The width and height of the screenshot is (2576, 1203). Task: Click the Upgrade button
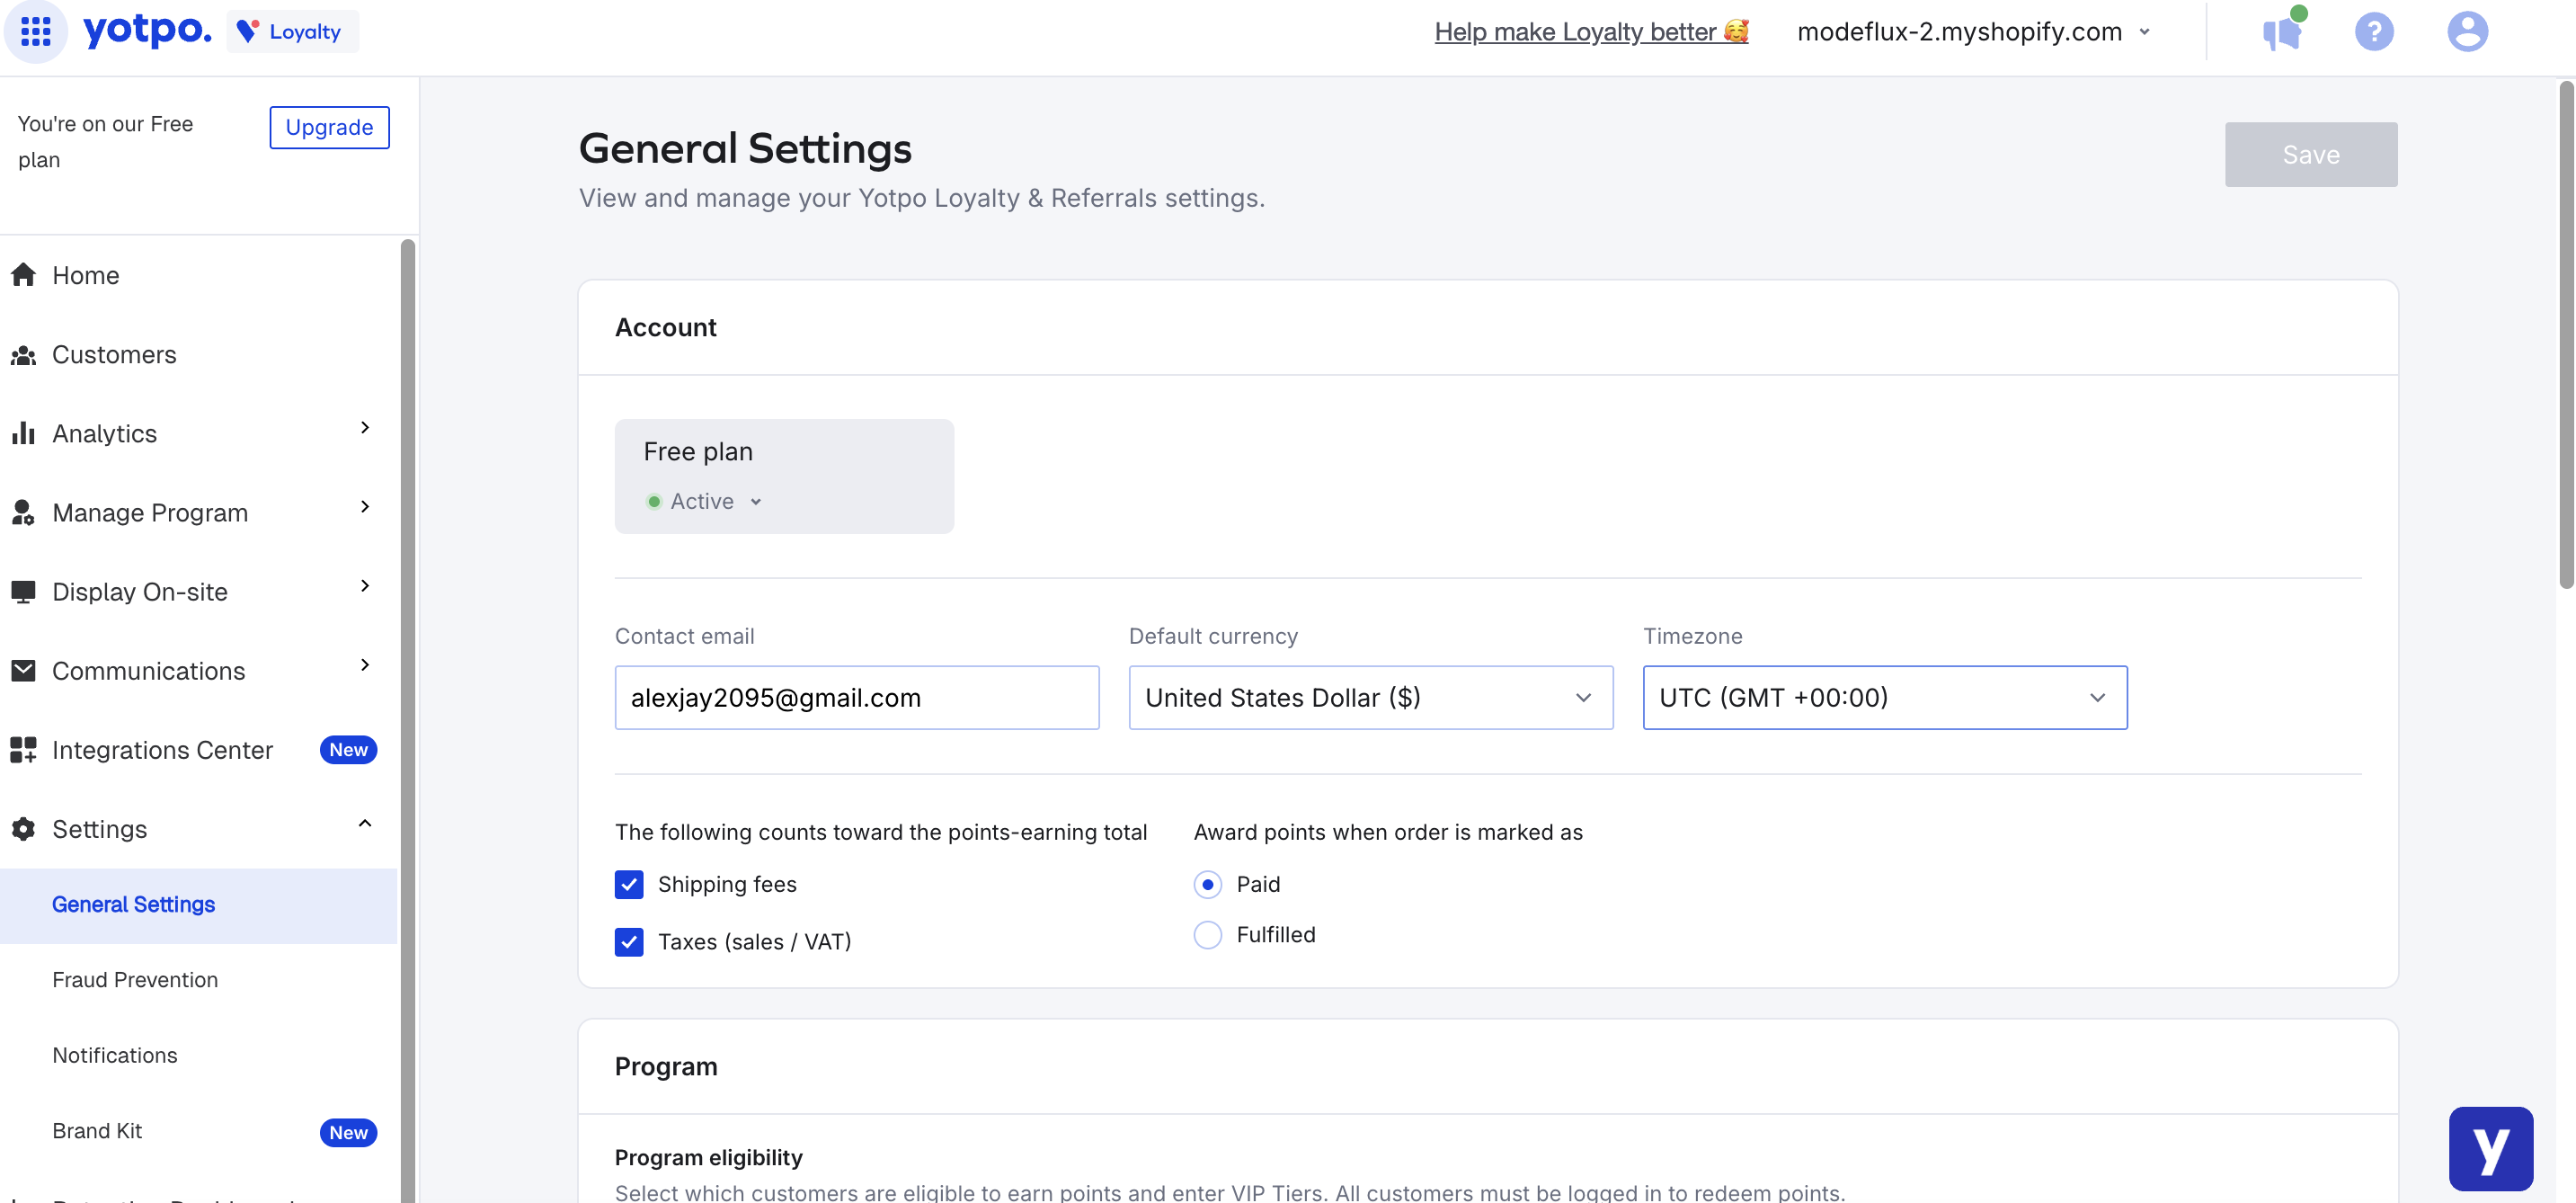tap(329, 127)
